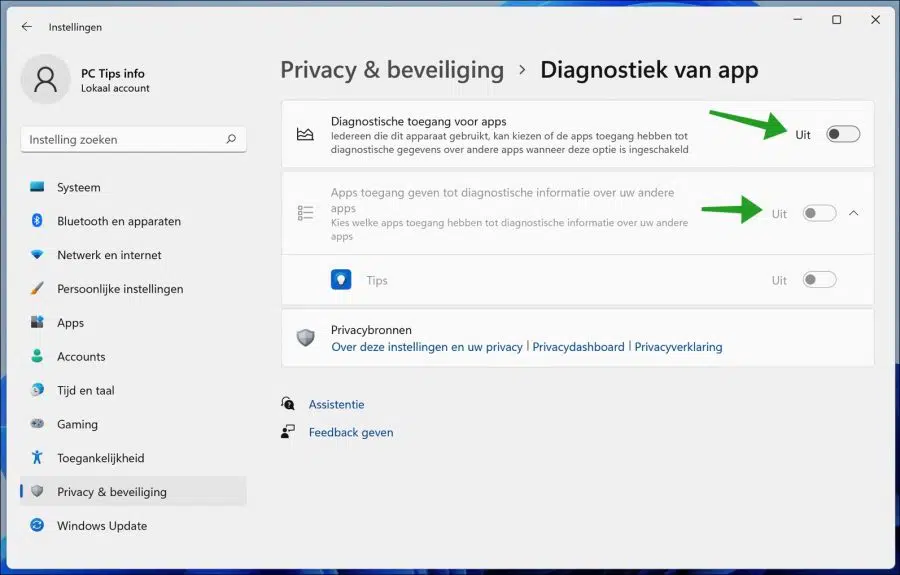Viewport: 900px width, 575px height.
Task: Go to Accounts settings
Action: 133,356
